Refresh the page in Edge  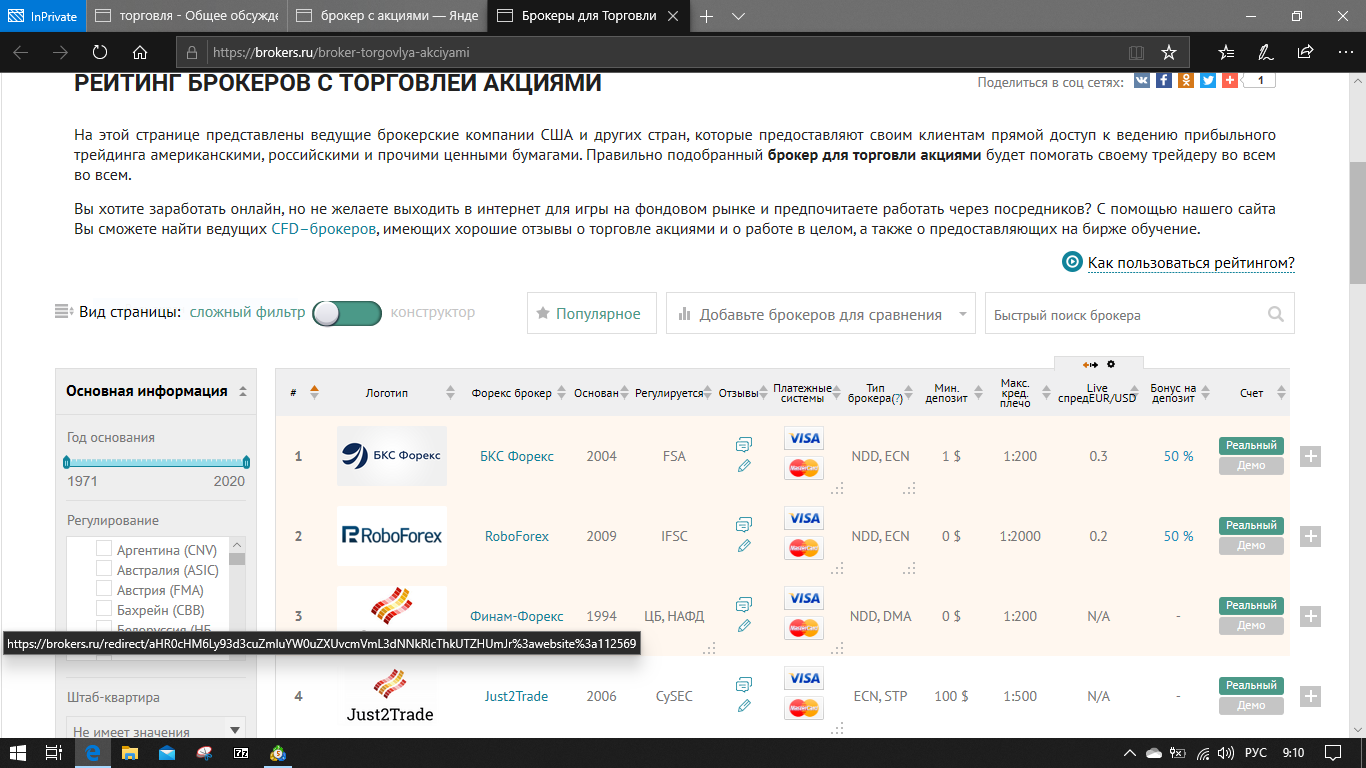(100, 52)
